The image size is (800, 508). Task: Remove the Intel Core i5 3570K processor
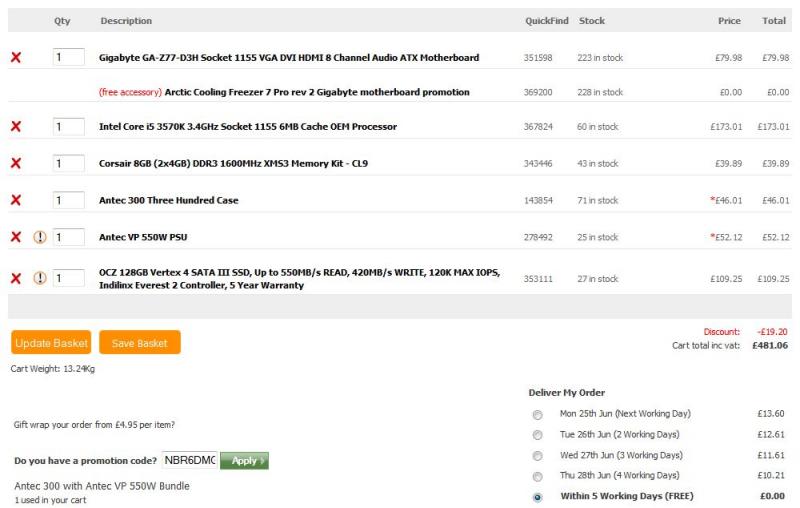(16, 126)
